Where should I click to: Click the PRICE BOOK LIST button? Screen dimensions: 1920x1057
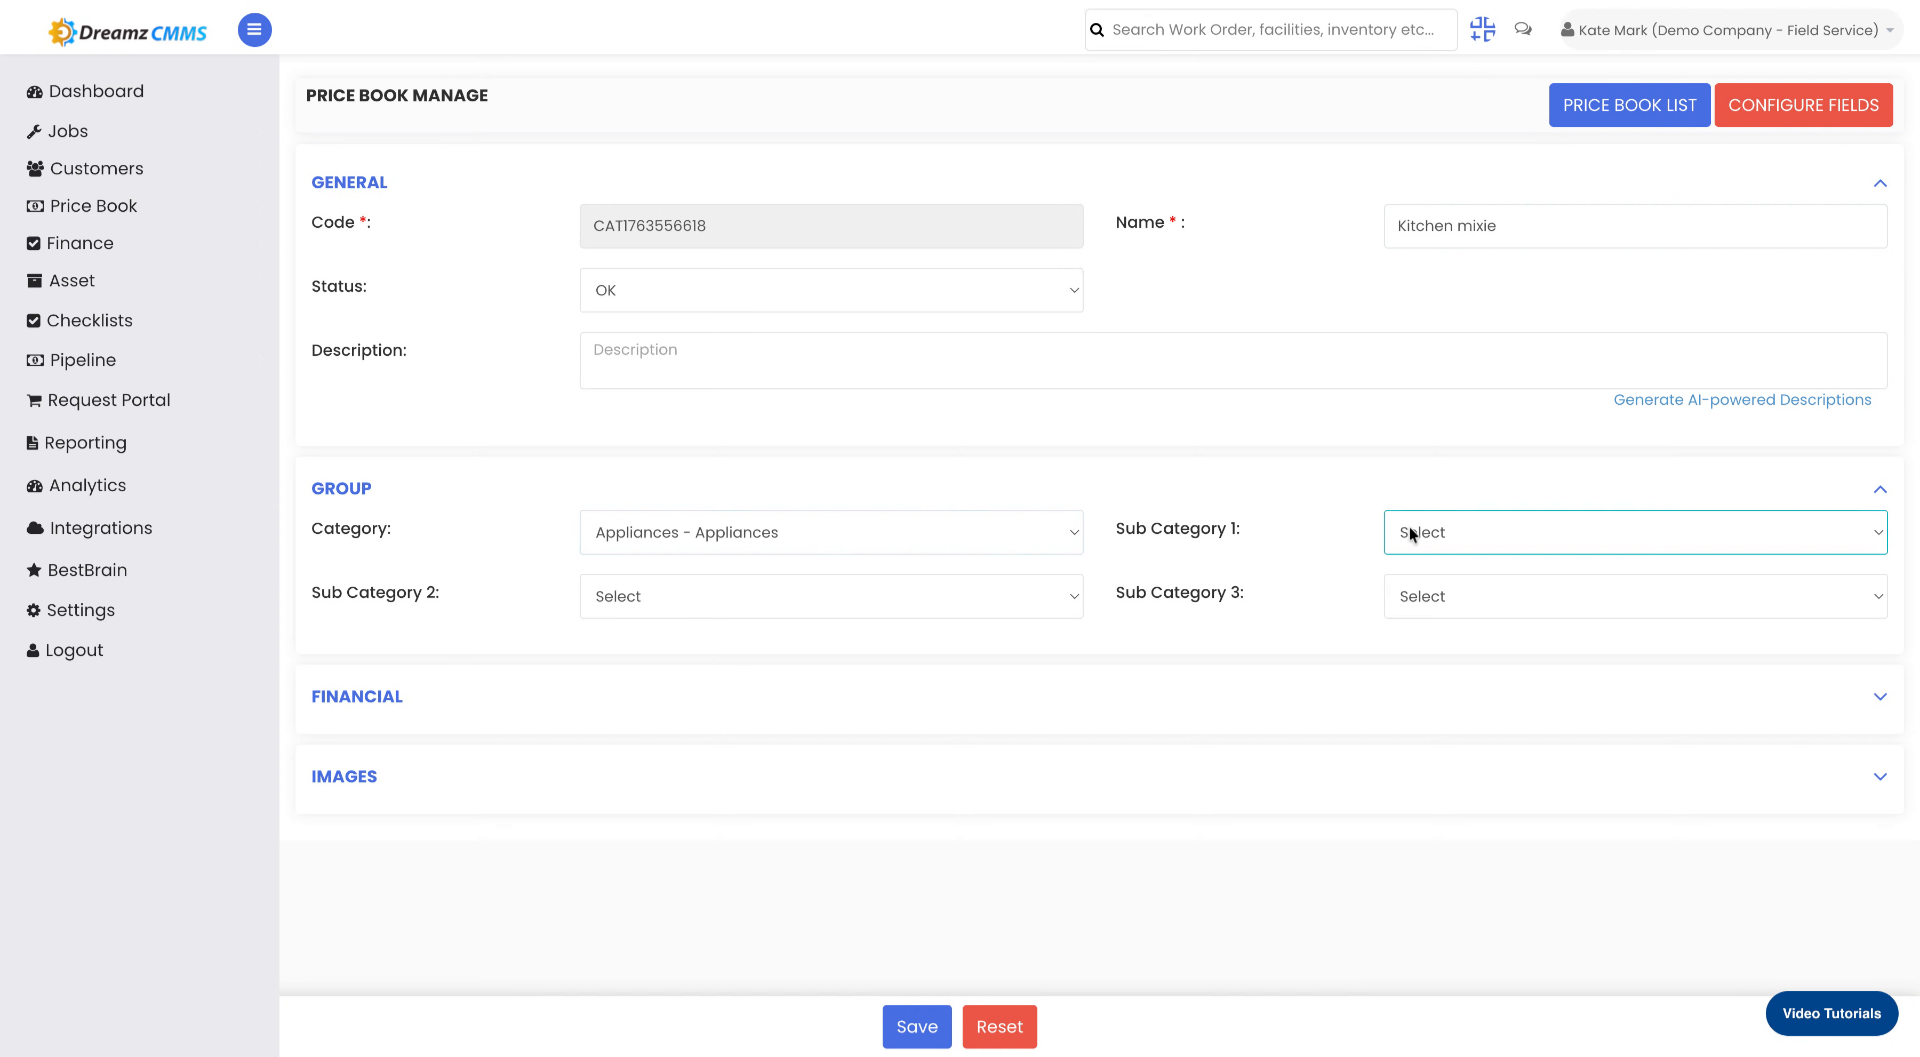[1629, 105]
